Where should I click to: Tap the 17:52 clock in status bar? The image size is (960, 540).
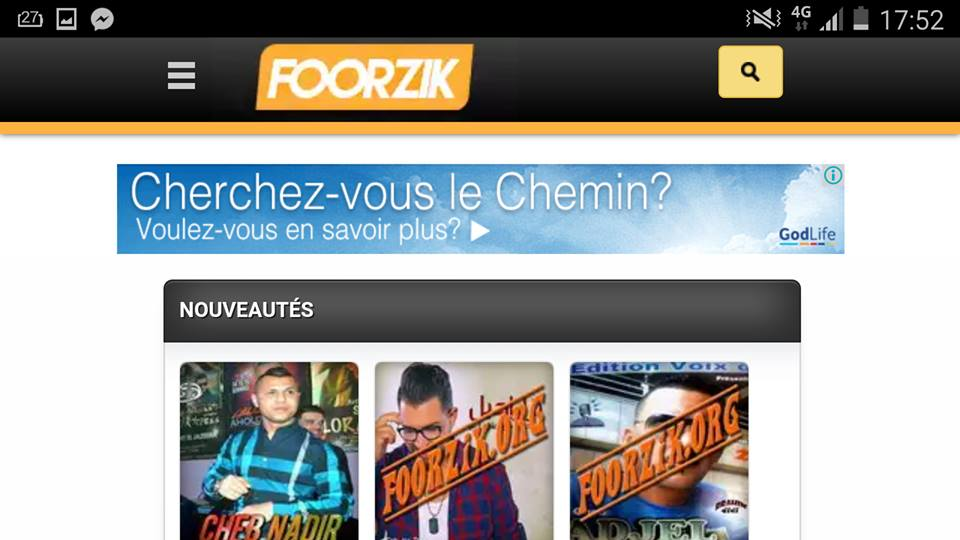coord(912,20)
